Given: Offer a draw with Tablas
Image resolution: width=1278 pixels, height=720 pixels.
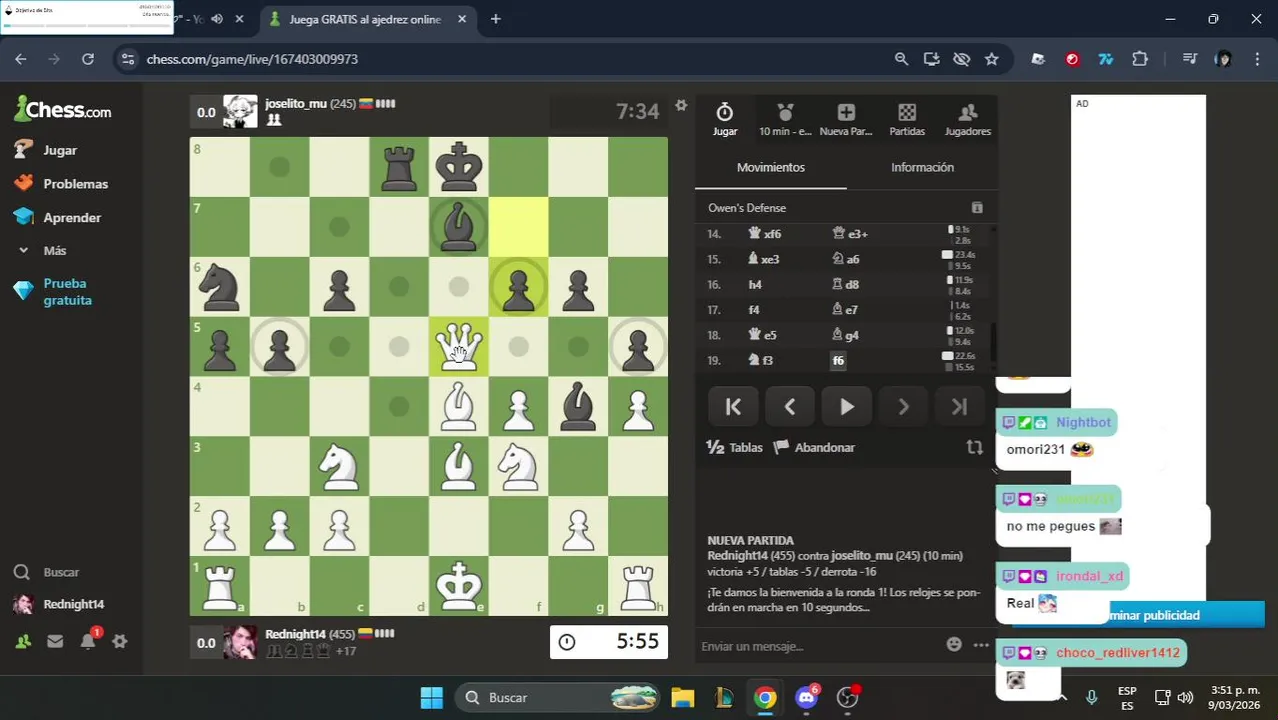Looking at the screenshot, I should 735,447.
